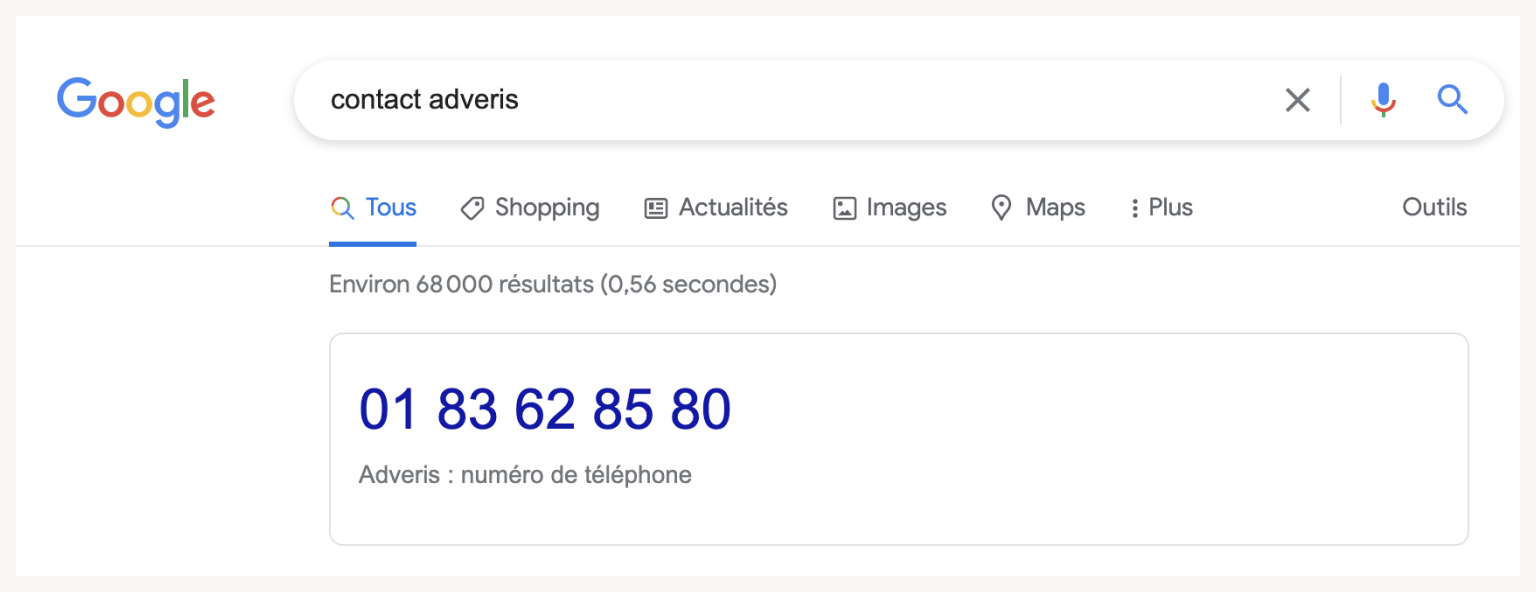Clear the search query with the X

1297,100
